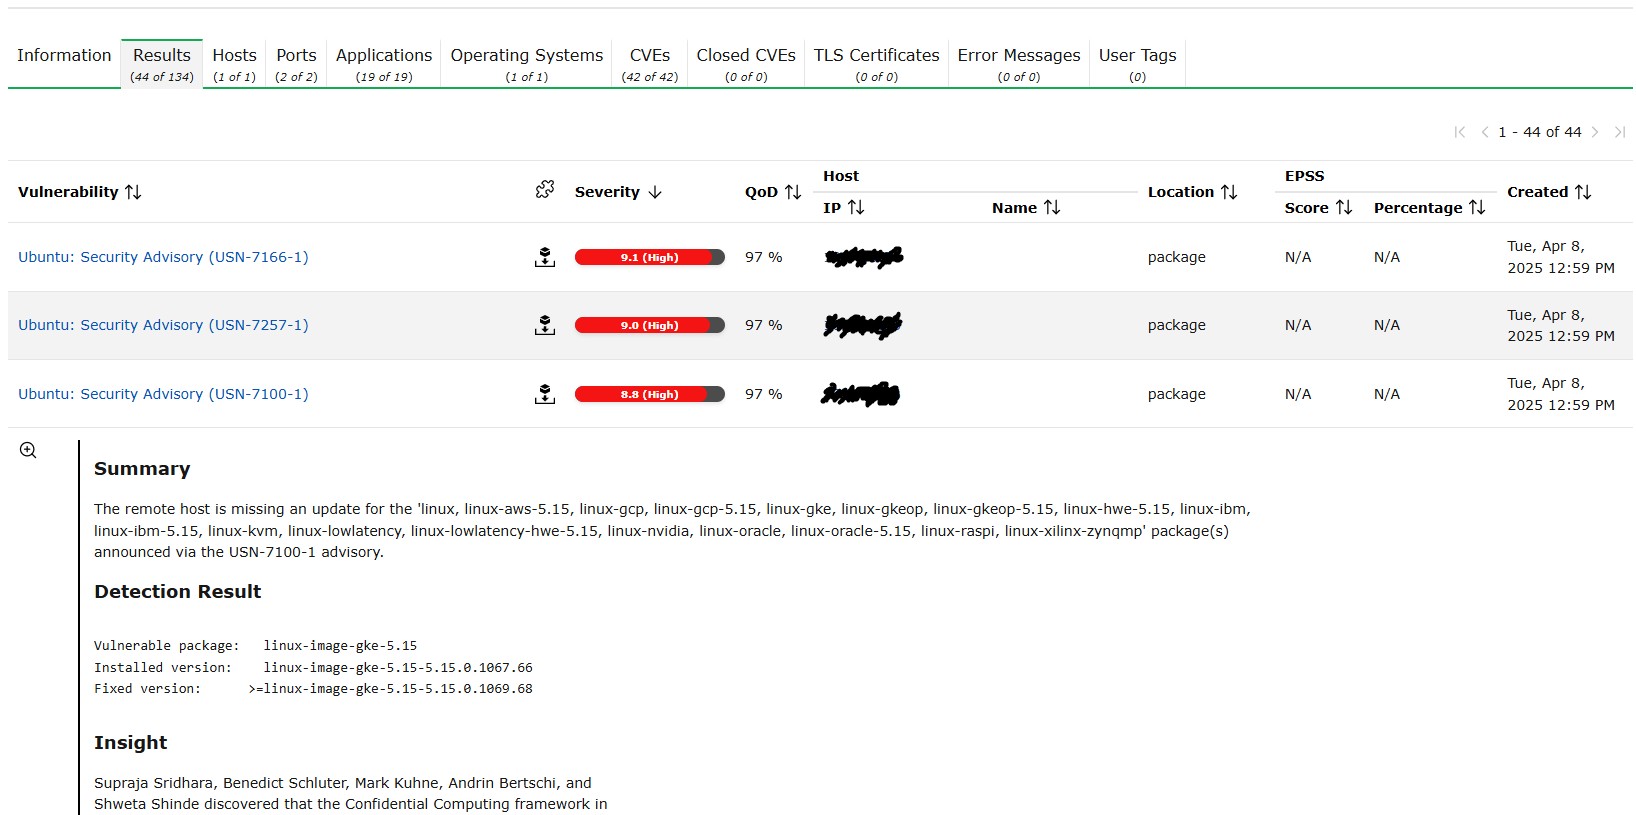
Task: Click the 8.8 (High) severity bar
Action: (x=649, y=394)
